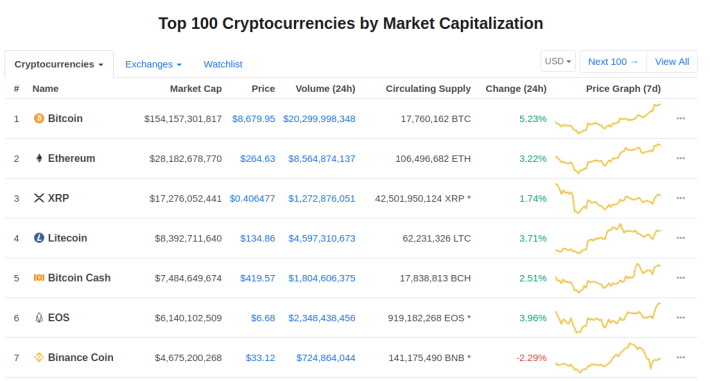Click the XRP cross logo icon
Image resolution: width=710 pixels, height=381 pixels.
pyautogui.click(x=39, y=198)
